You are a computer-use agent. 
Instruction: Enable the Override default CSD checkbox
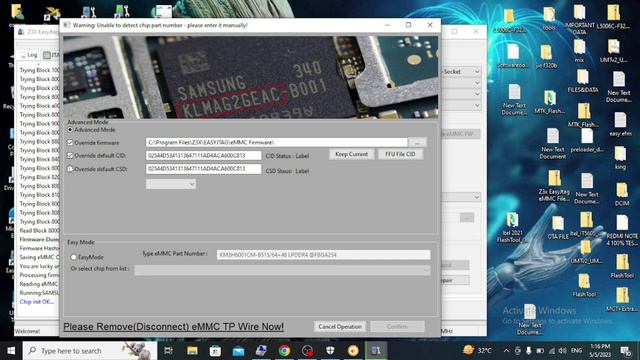tap(70, 169)
